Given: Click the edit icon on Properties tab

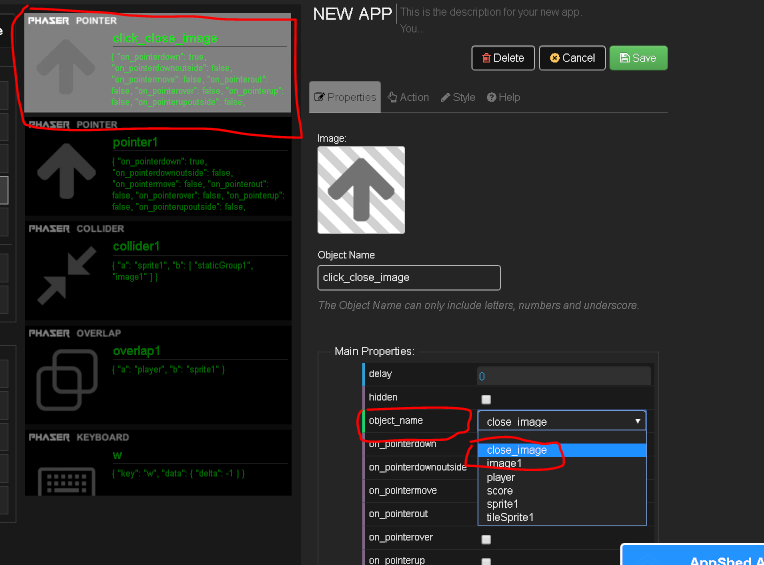Looking at the screenshot, I should (319, 97).
